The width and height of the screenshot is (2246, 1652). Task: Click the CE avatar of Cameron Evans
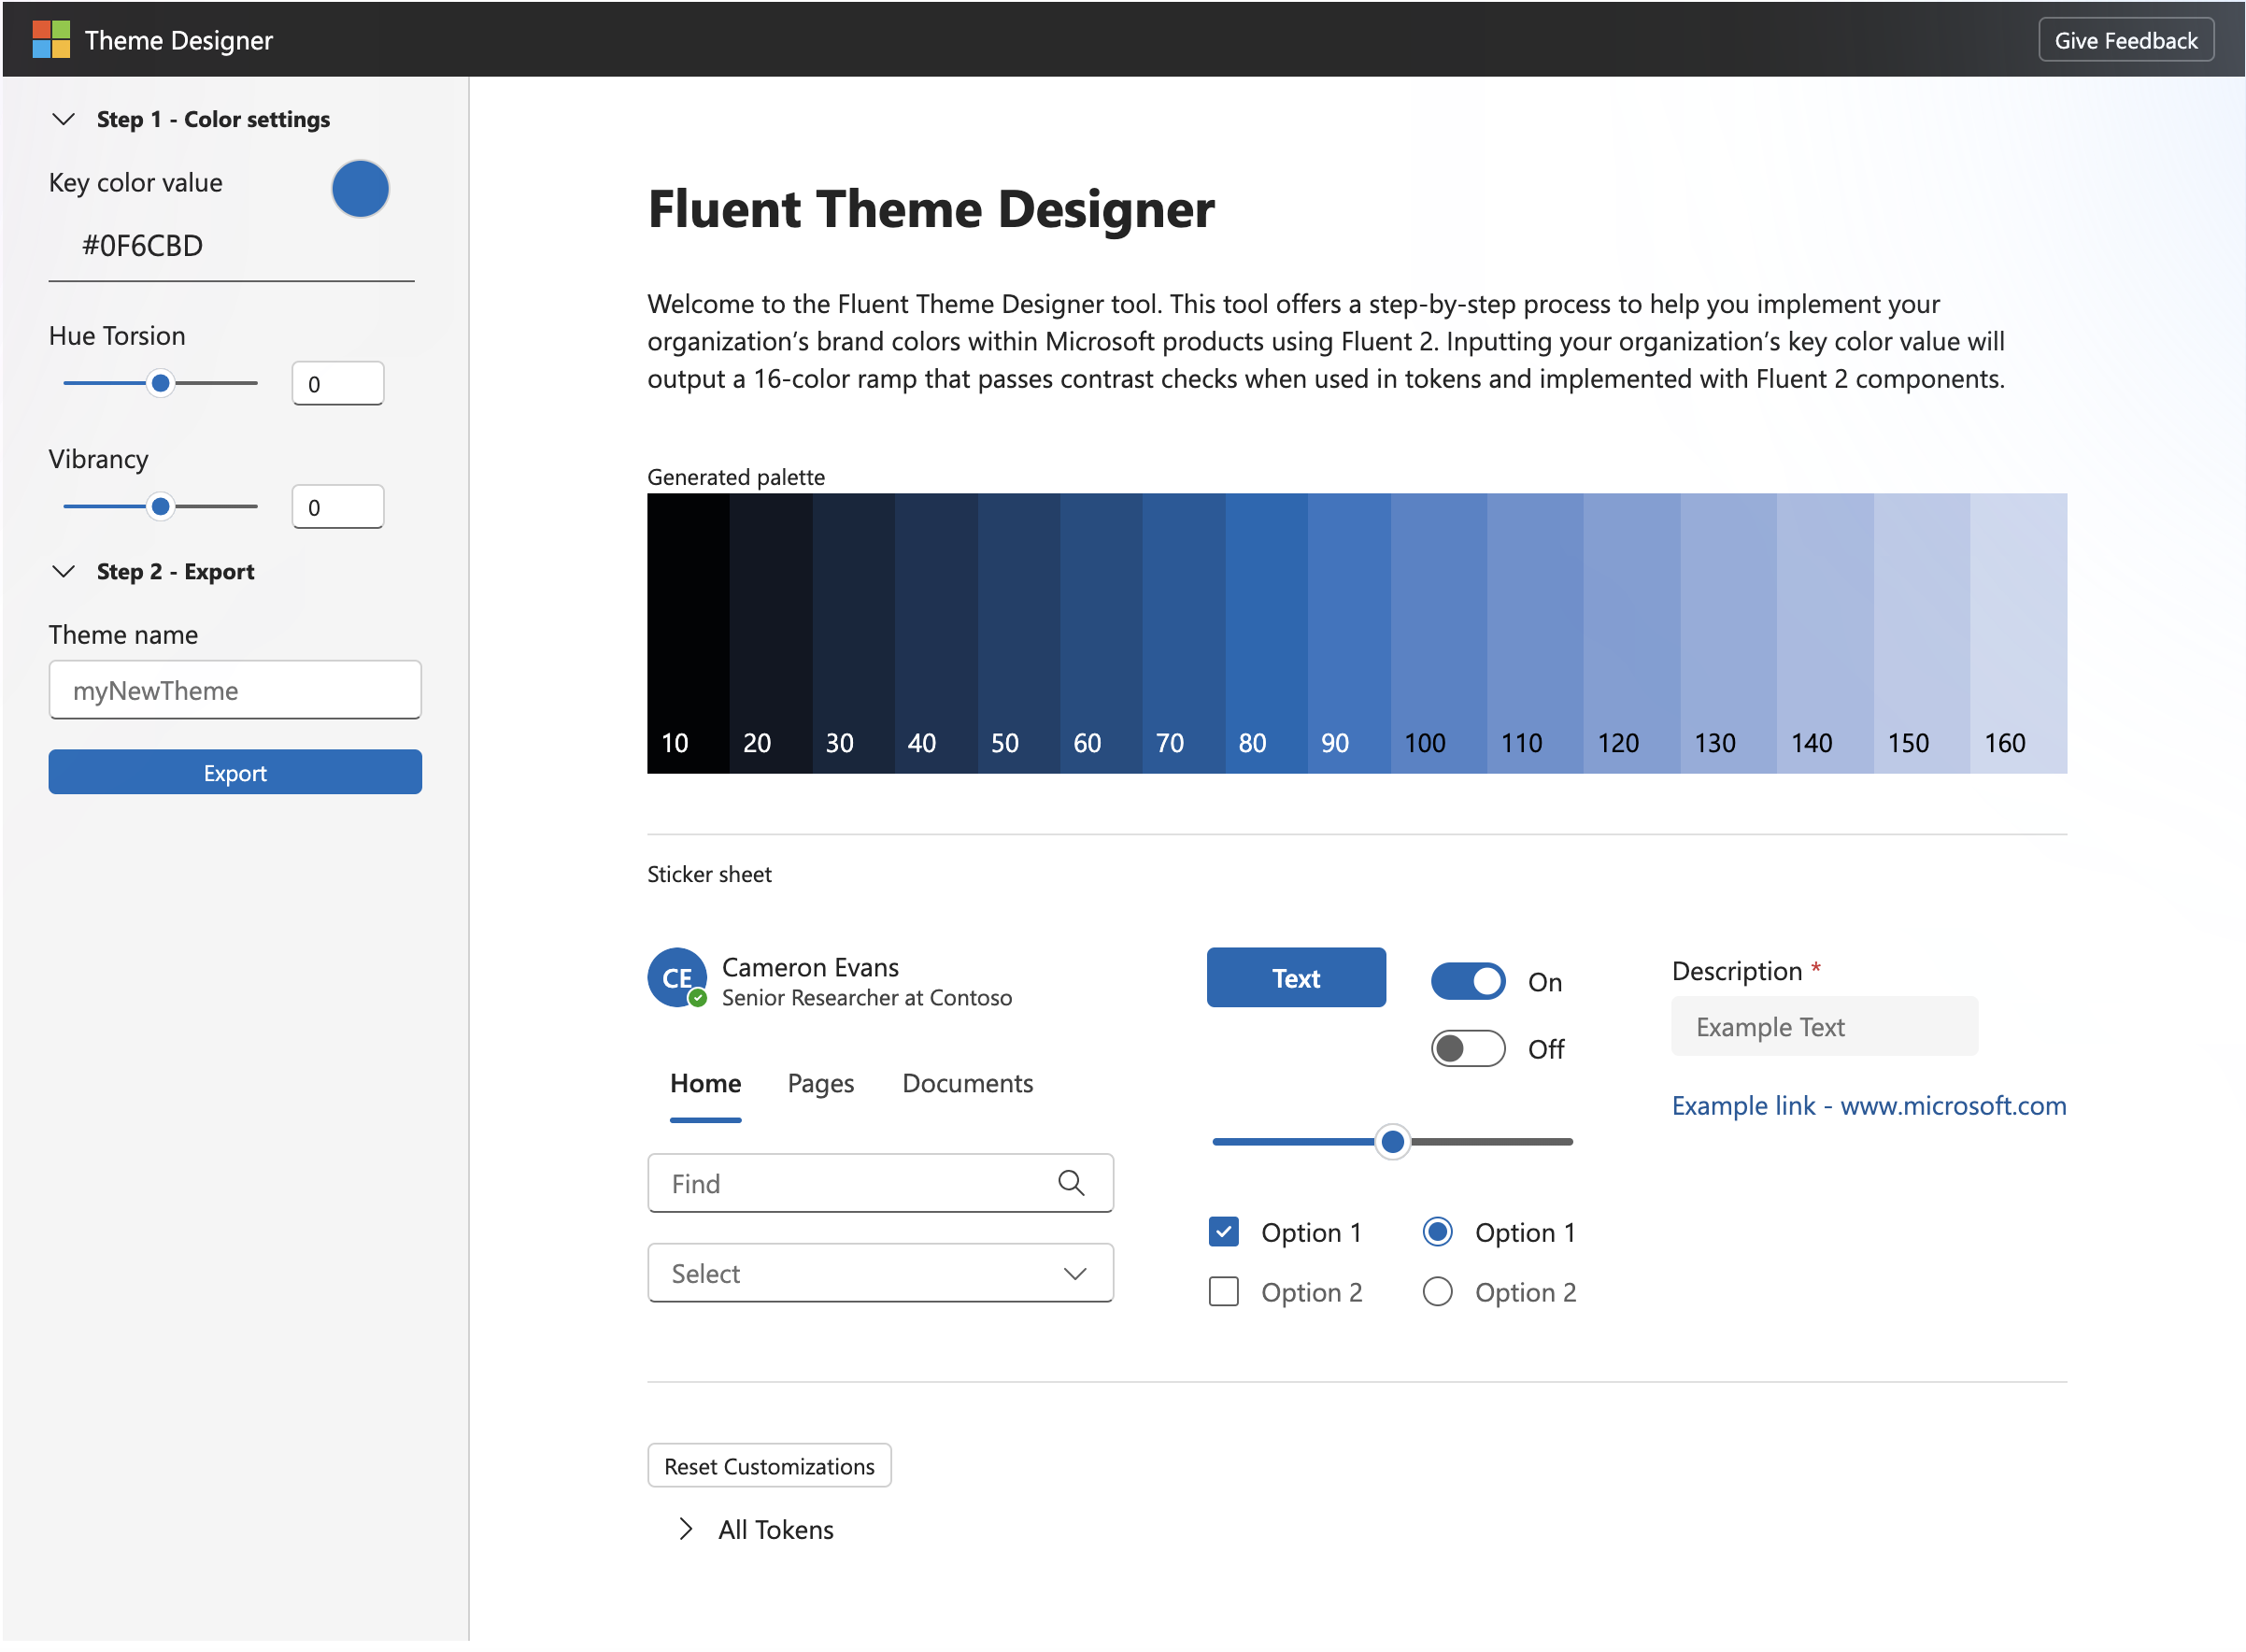tap(677, 977)
